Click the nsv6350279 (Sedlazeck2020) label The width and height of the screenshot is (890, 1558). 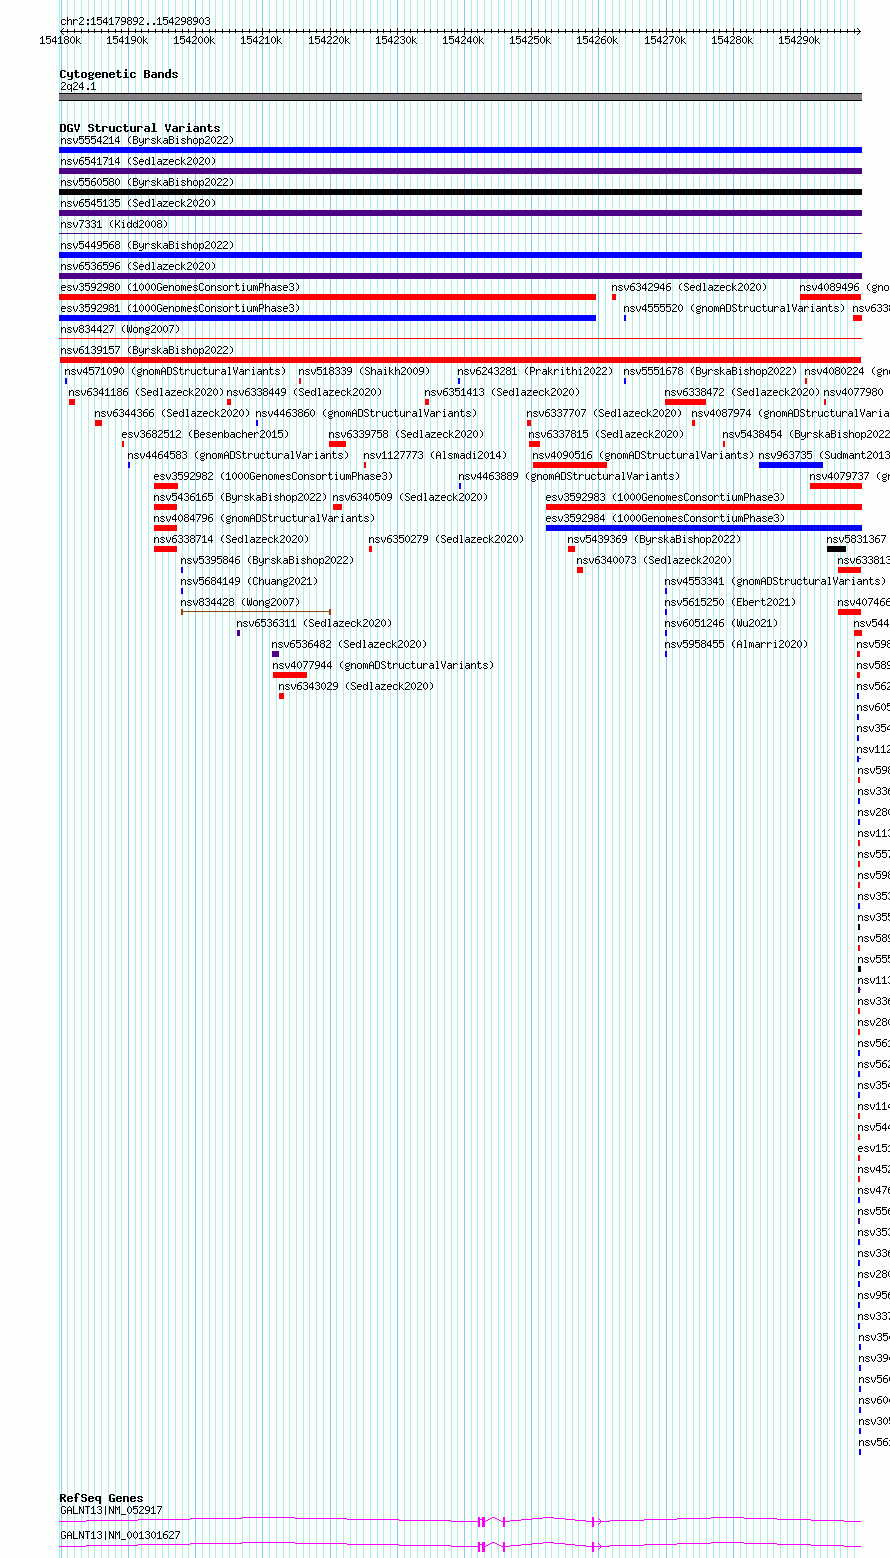(446, 540)
